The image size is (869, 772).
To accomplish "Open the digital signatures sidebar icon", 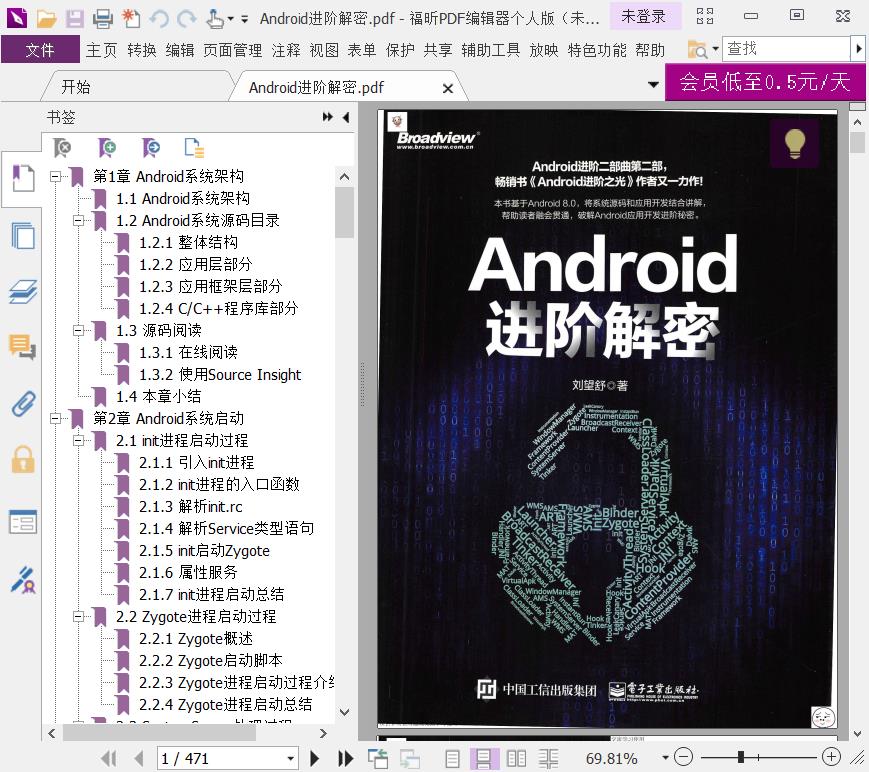I will point(23,579).
